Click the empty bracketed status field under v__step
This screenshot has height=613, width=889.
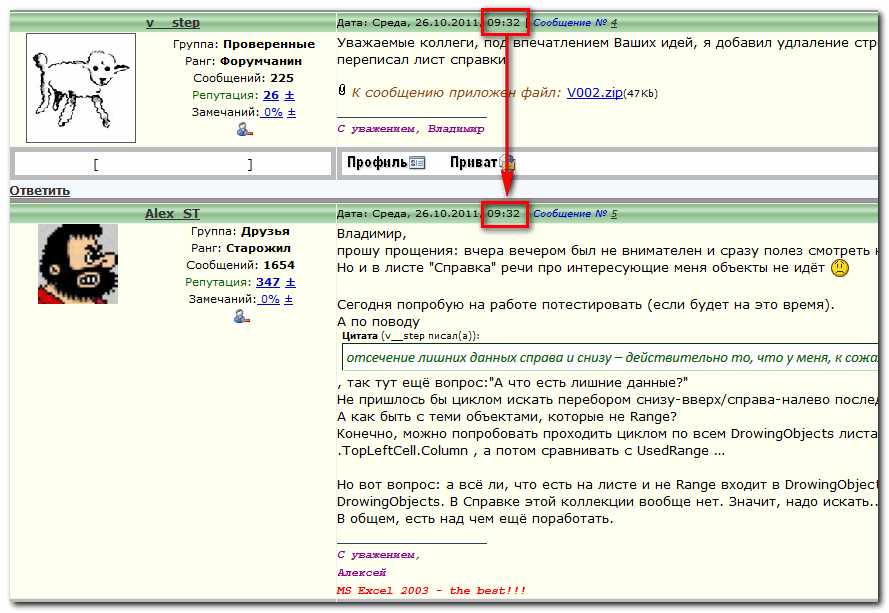click(173, 164)
